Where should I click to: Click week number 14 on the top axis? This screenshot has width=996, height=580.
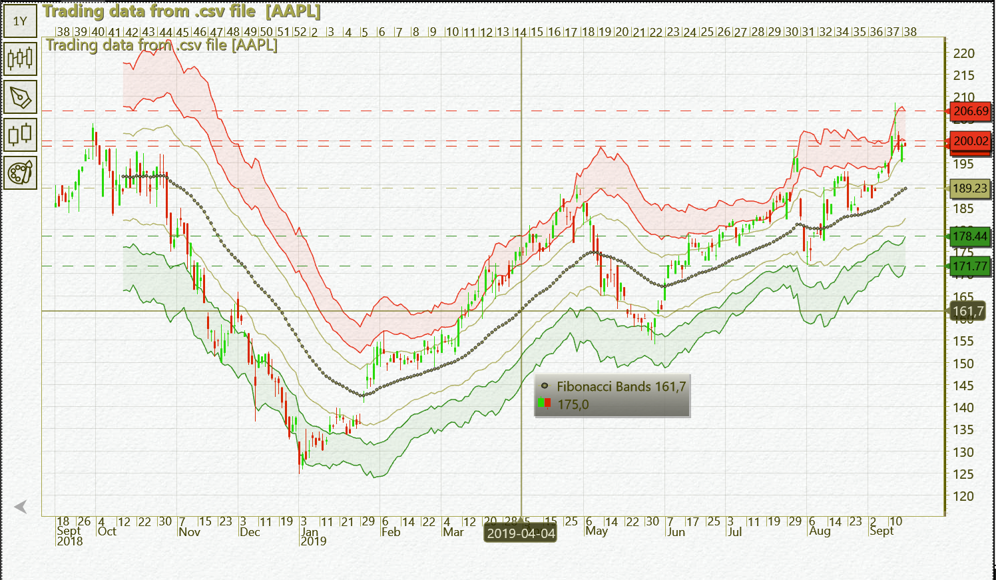tap(520, 32)
